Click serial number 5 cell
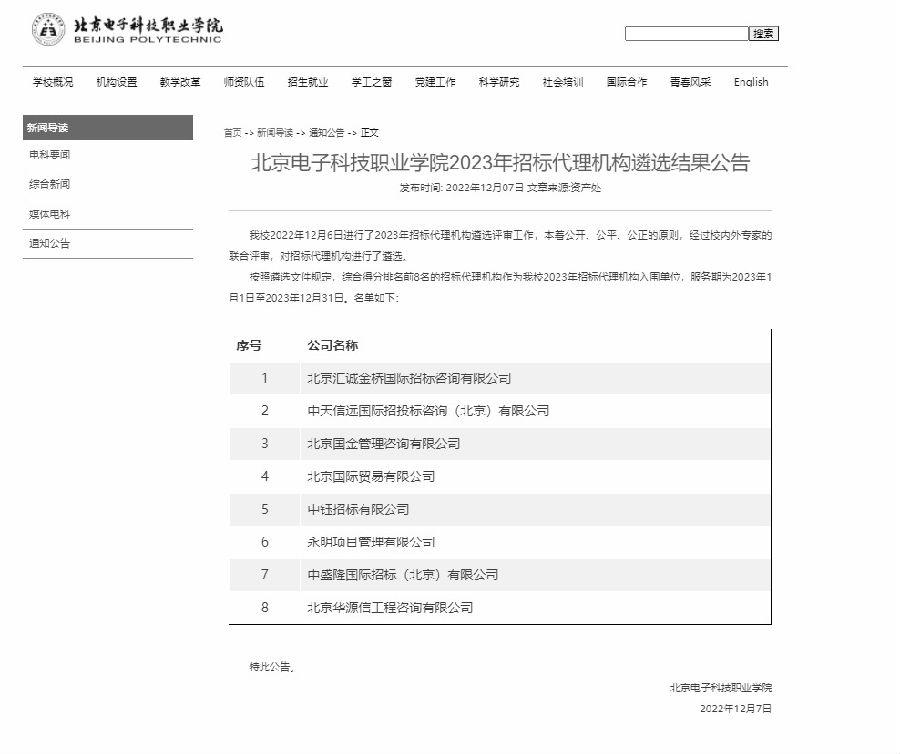Image resolution: width=900 pixels, height=754 pixels. (265, 510)
